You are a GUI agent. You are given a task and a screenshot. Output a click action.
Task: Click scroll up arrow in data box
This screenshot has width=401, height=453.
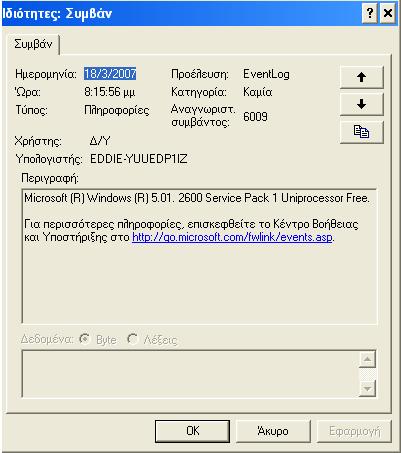coord(367,359)
